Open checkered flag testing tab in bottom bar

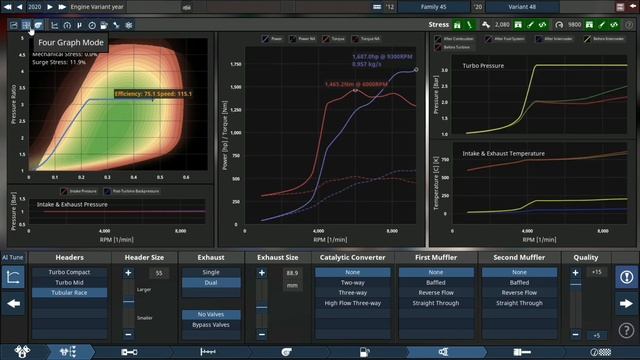601,352
